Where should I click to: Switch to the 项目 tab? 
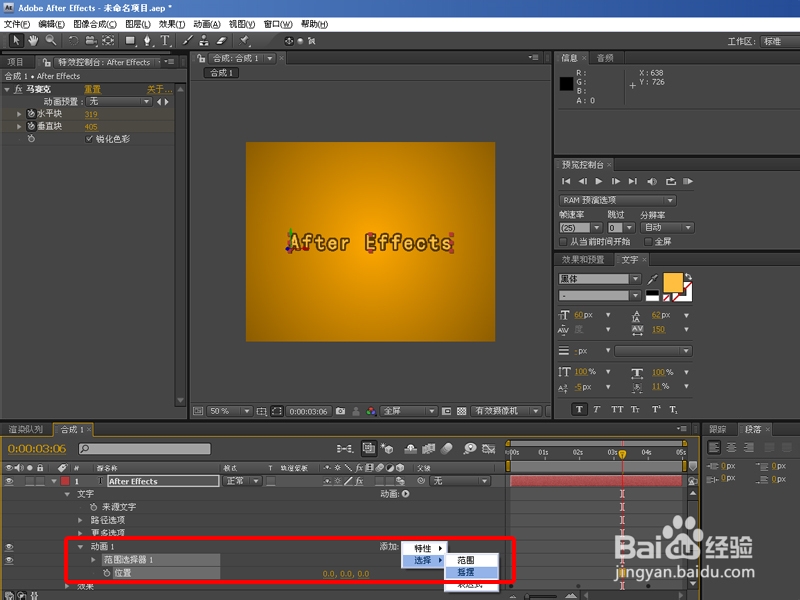click(x=15, y=62)
